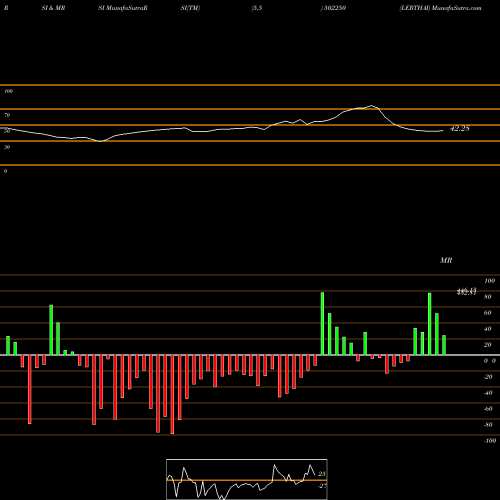Image resolution: width=500 pixels, height=500 pixels.
Task: Click the 302250 code in the header
Action: pyautogui.click(x=335, y=8)
